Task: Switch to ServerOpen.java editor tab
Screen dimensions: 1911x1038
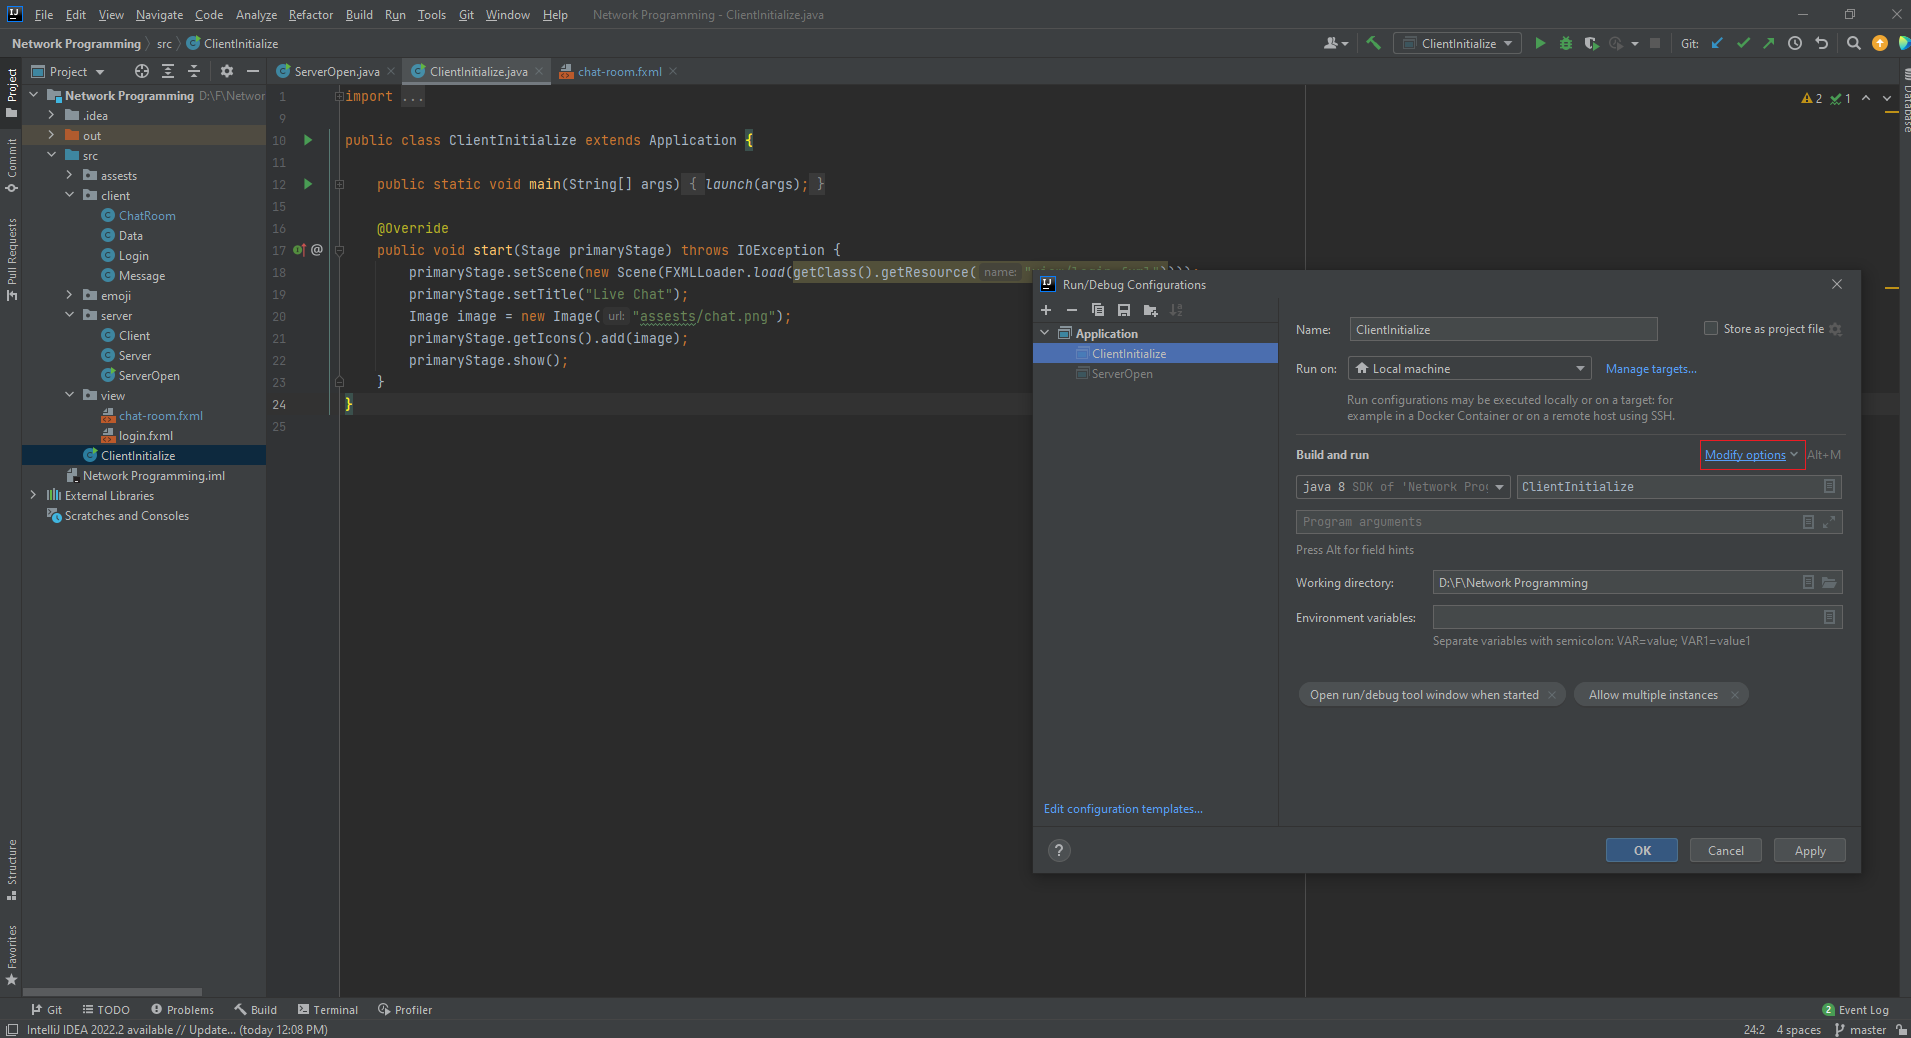Action: click(336, 71)
